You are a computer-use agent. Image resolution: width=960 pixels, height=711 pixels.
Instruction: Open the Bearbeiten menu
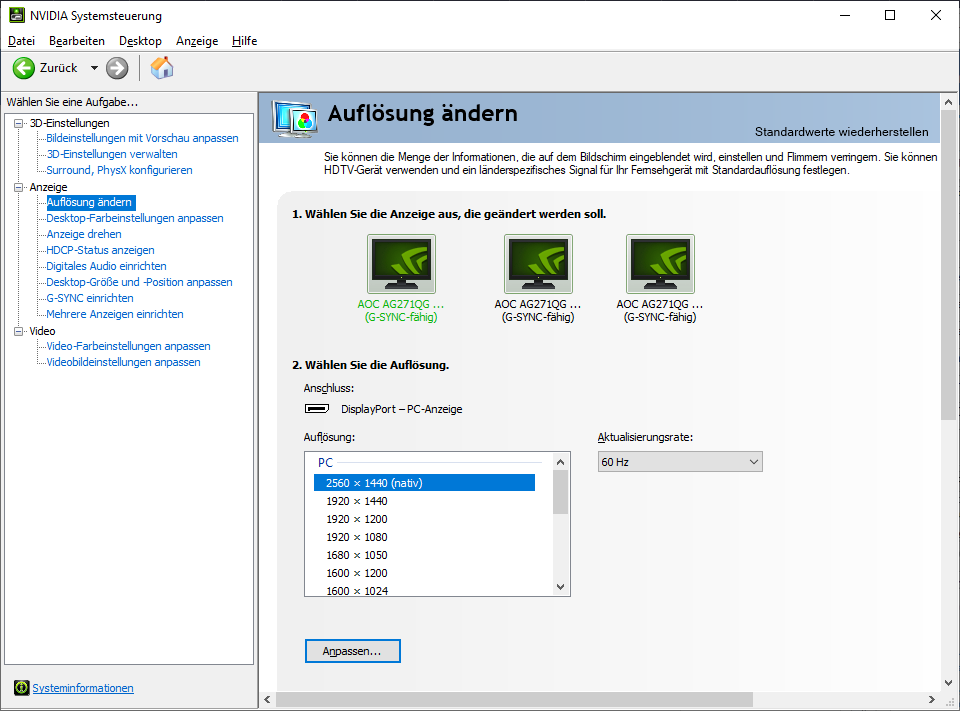point(77,41)
